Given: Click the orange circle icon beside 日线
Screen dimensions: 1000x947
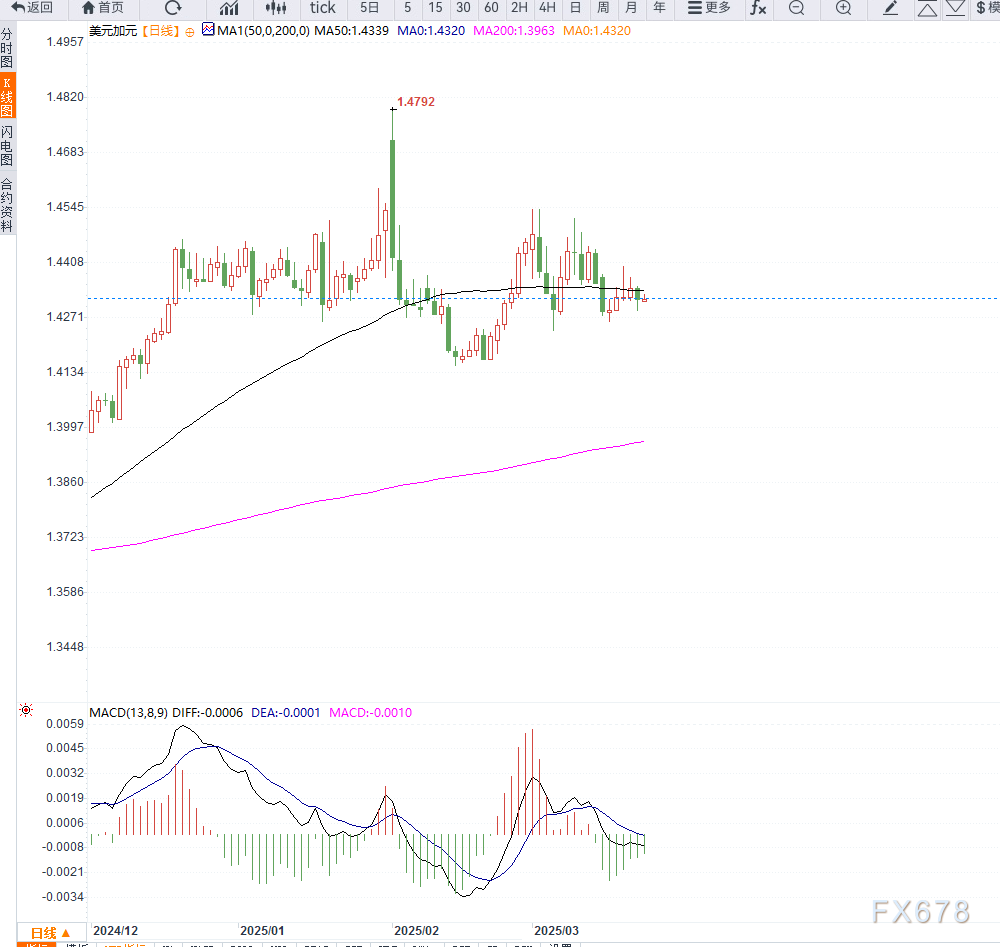Looking at the screenshot, I should (189, 32).
